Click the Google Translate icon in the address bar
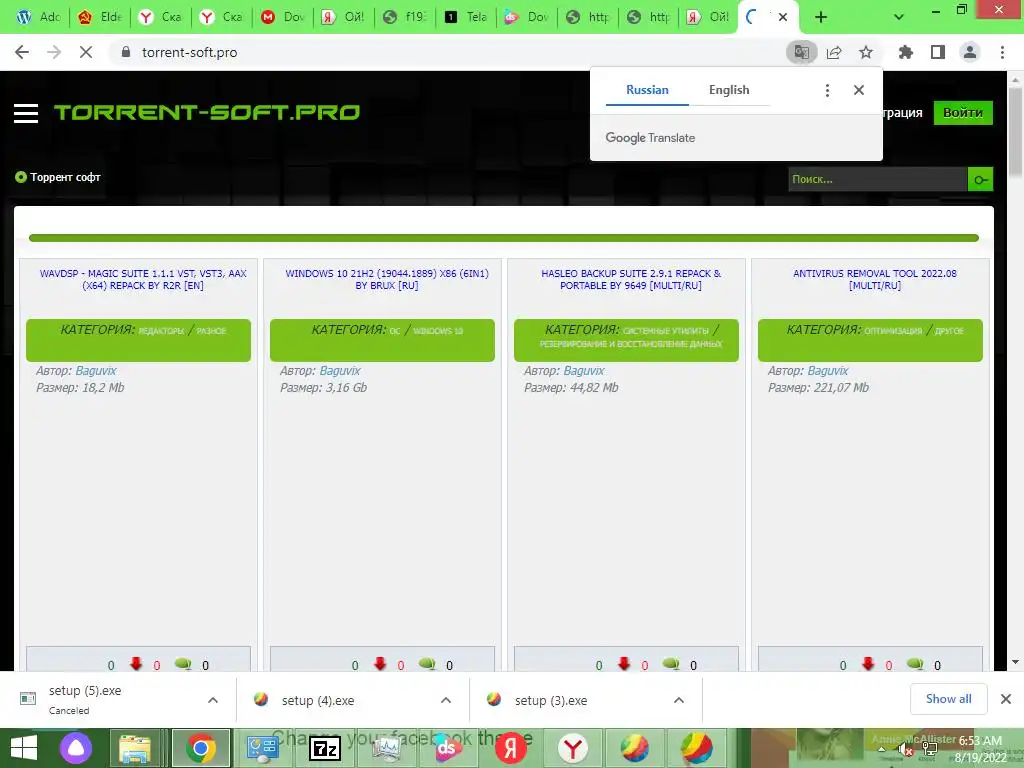 [x=801, y=52]
